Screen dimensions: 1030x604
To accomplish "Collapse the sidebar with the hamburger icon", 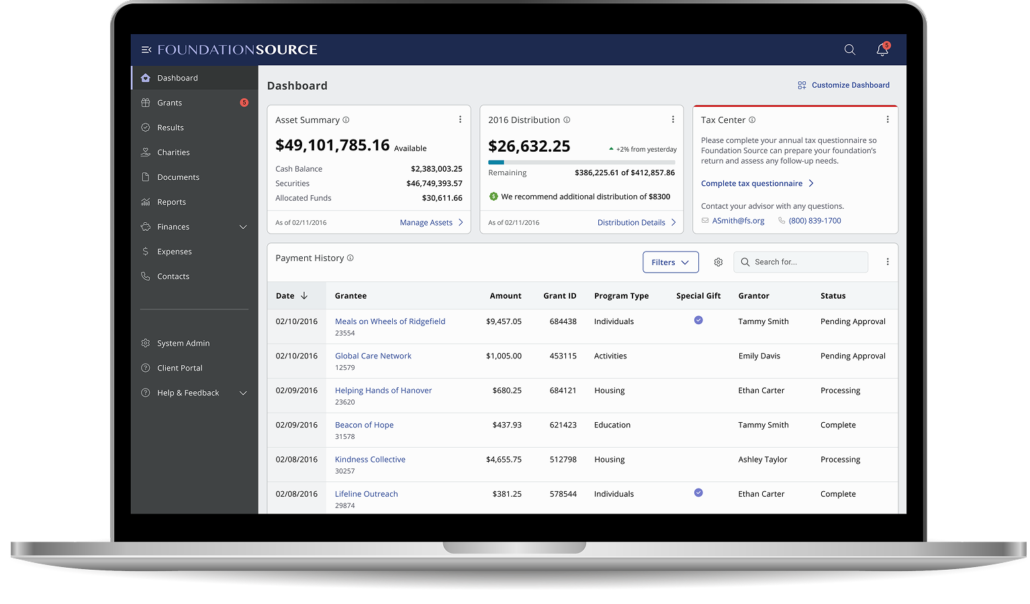I will pyautogui.click(x=146, y=50).
